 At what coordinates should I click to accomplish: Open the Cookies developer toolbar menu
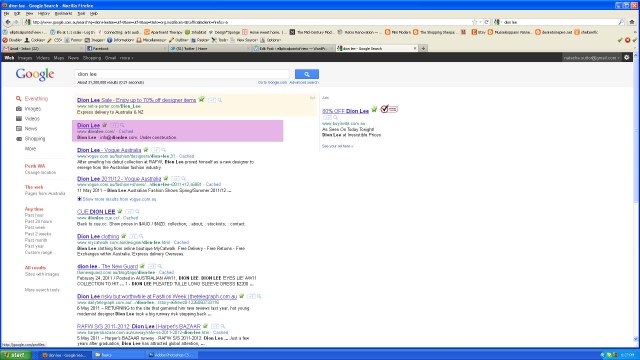coord(35,40)
